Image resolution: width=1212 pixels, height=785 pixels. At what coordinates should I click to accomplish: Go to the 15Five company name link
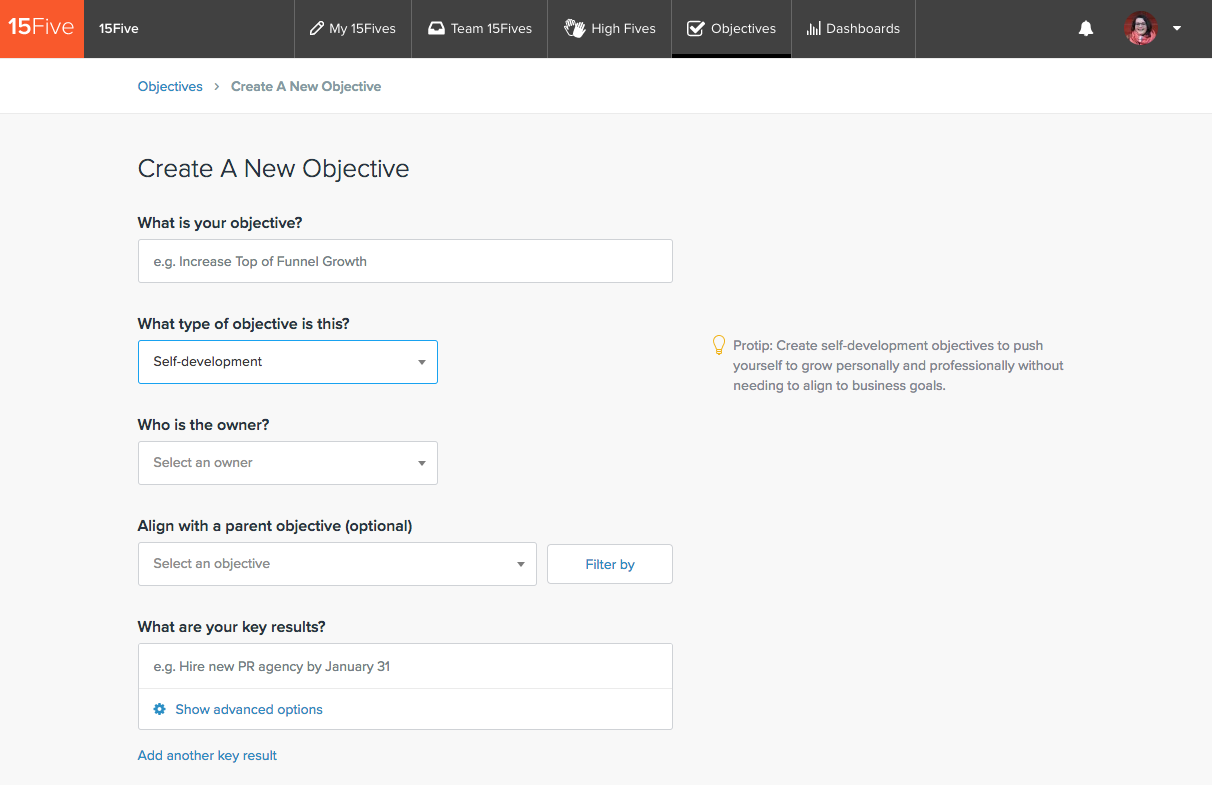pos(119,29)
